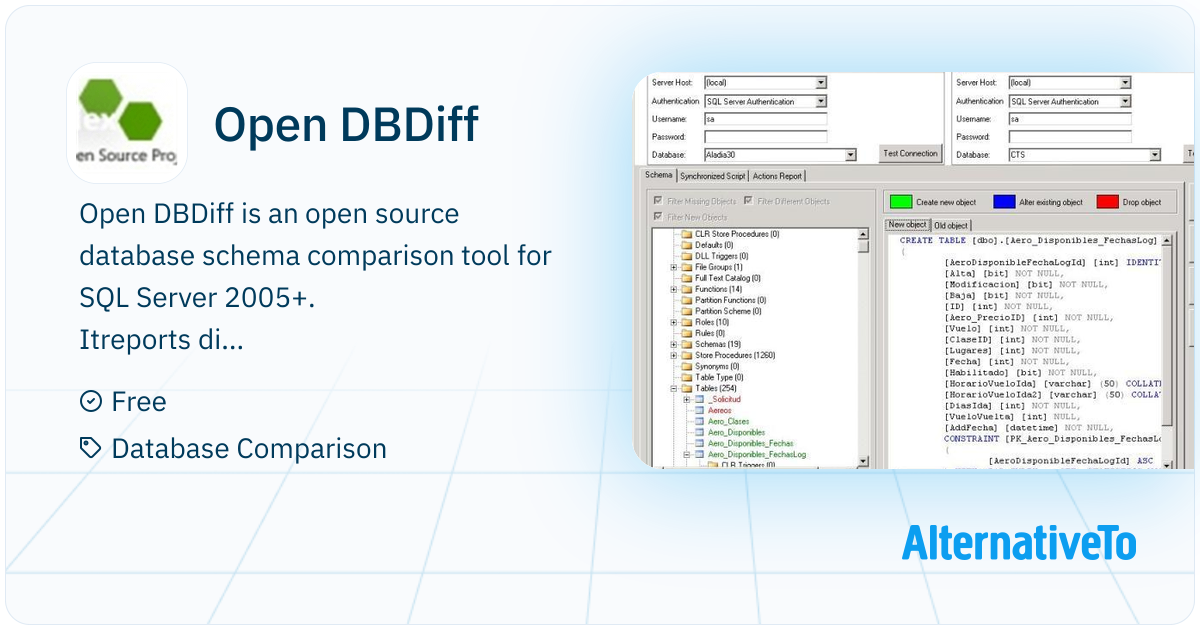Viewport: 1200px width, 630px height.
Task: Select the Functions folder icon
Action: tap(686, 289)
